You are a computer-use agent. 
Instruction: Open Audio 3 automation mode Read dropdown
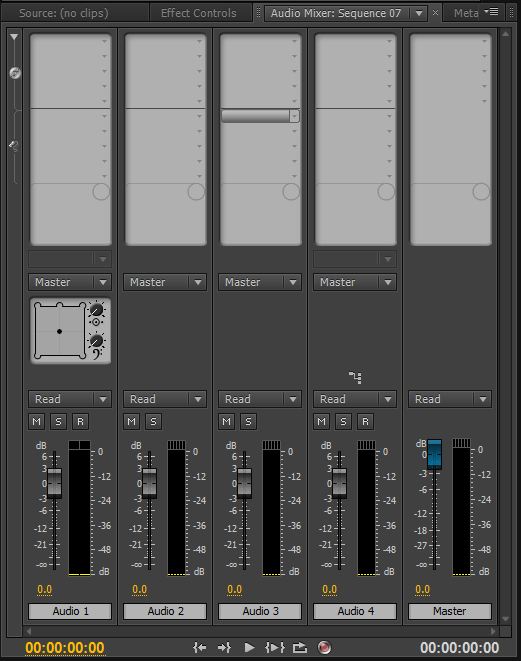point(260,399)
